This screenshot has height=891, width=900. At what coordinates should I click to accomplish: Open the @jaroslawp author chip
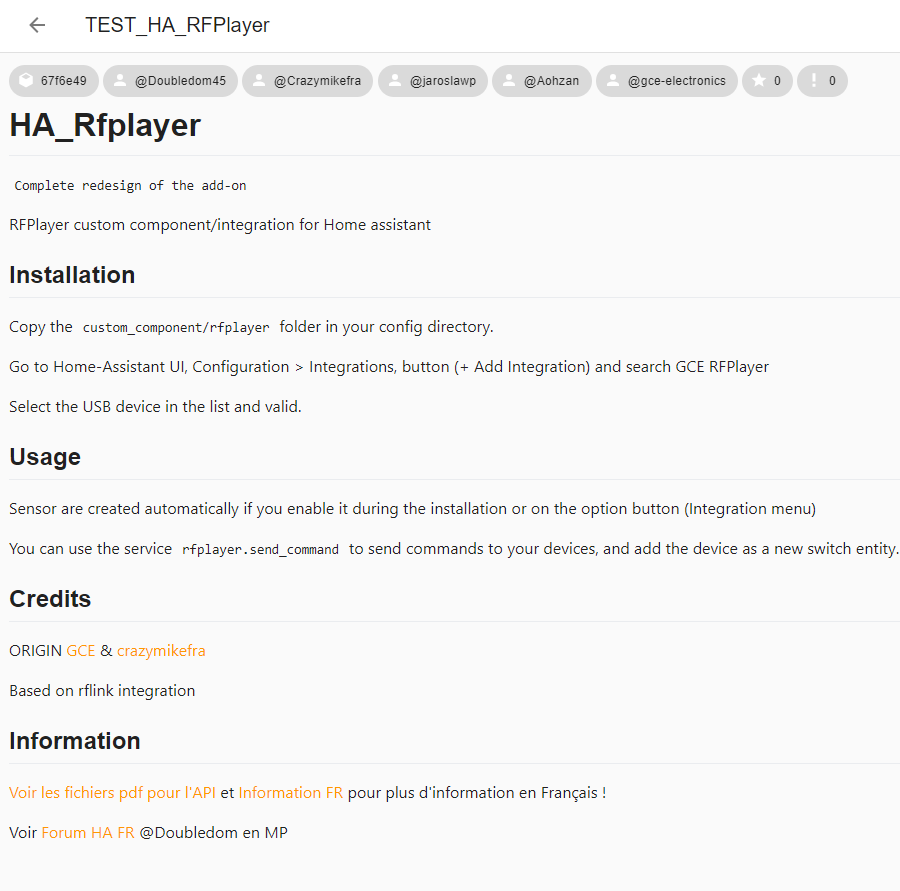tap(433, 81)
